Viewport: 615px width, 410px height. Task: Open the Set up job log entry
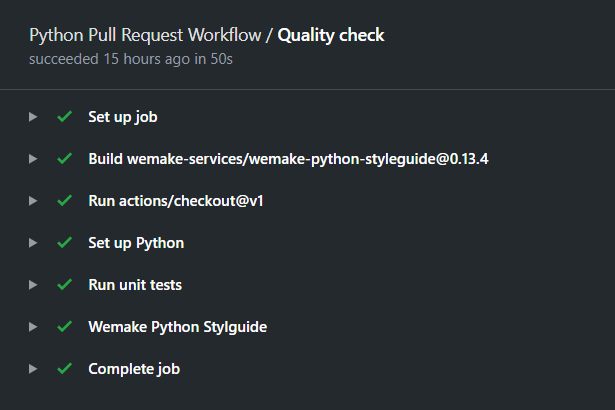coord(122,117)
